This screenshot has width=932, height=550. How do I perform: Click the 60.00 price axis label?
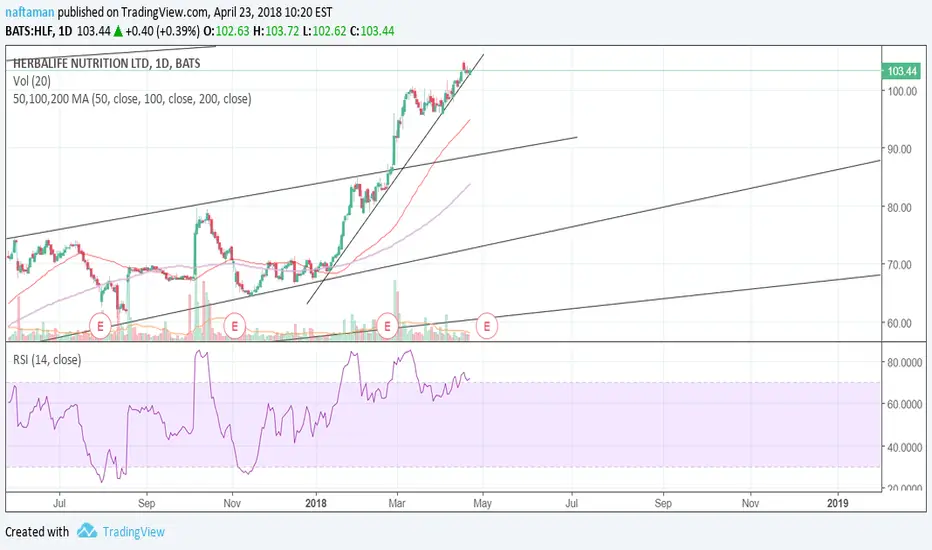(x=899, y=323)
